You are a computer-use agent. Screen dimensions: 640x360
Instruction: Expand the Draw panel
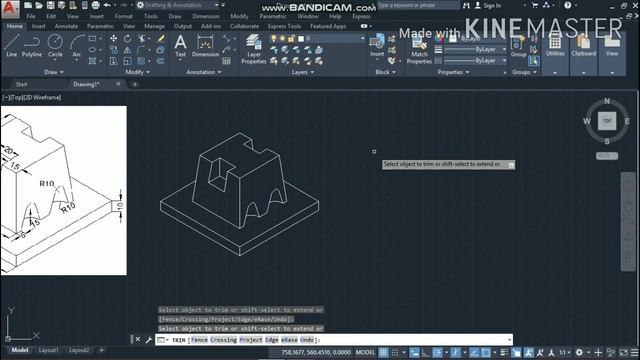54,72
